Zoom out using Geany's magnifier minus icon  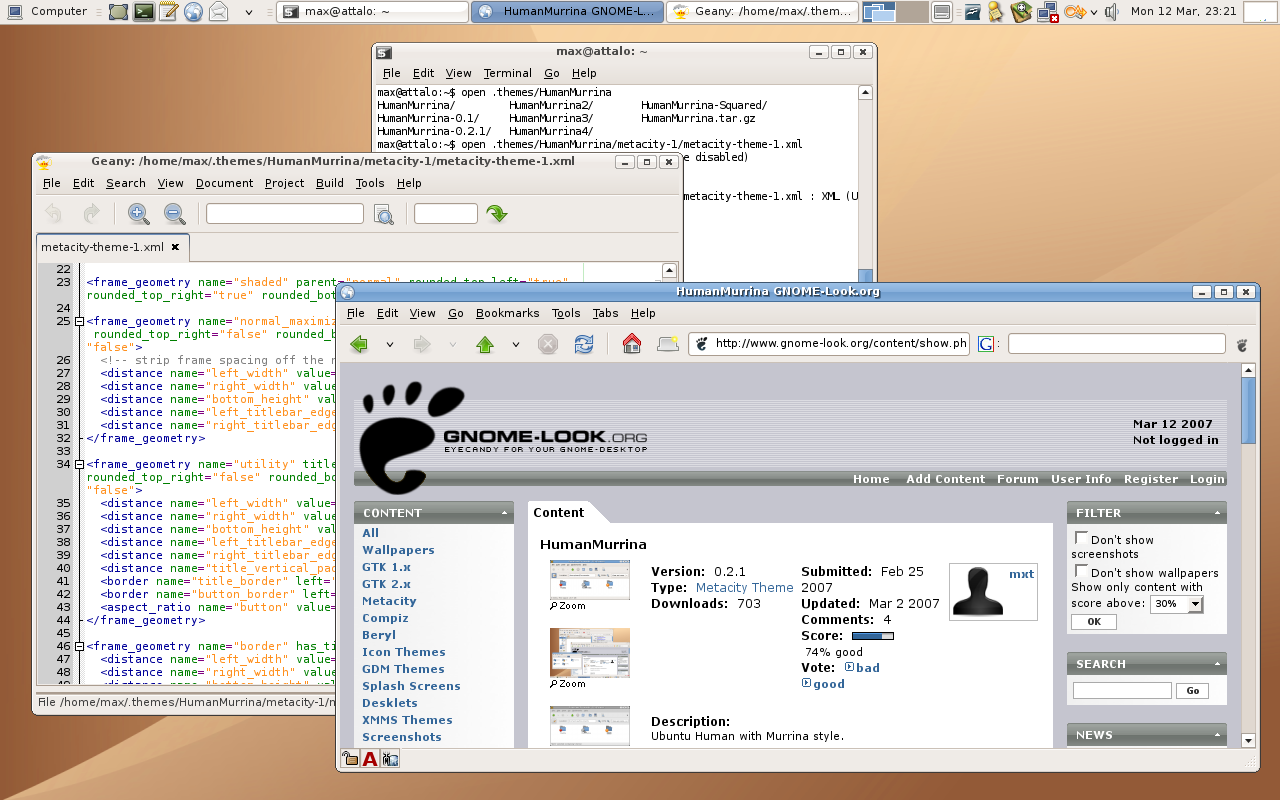[x=174, y=213]
